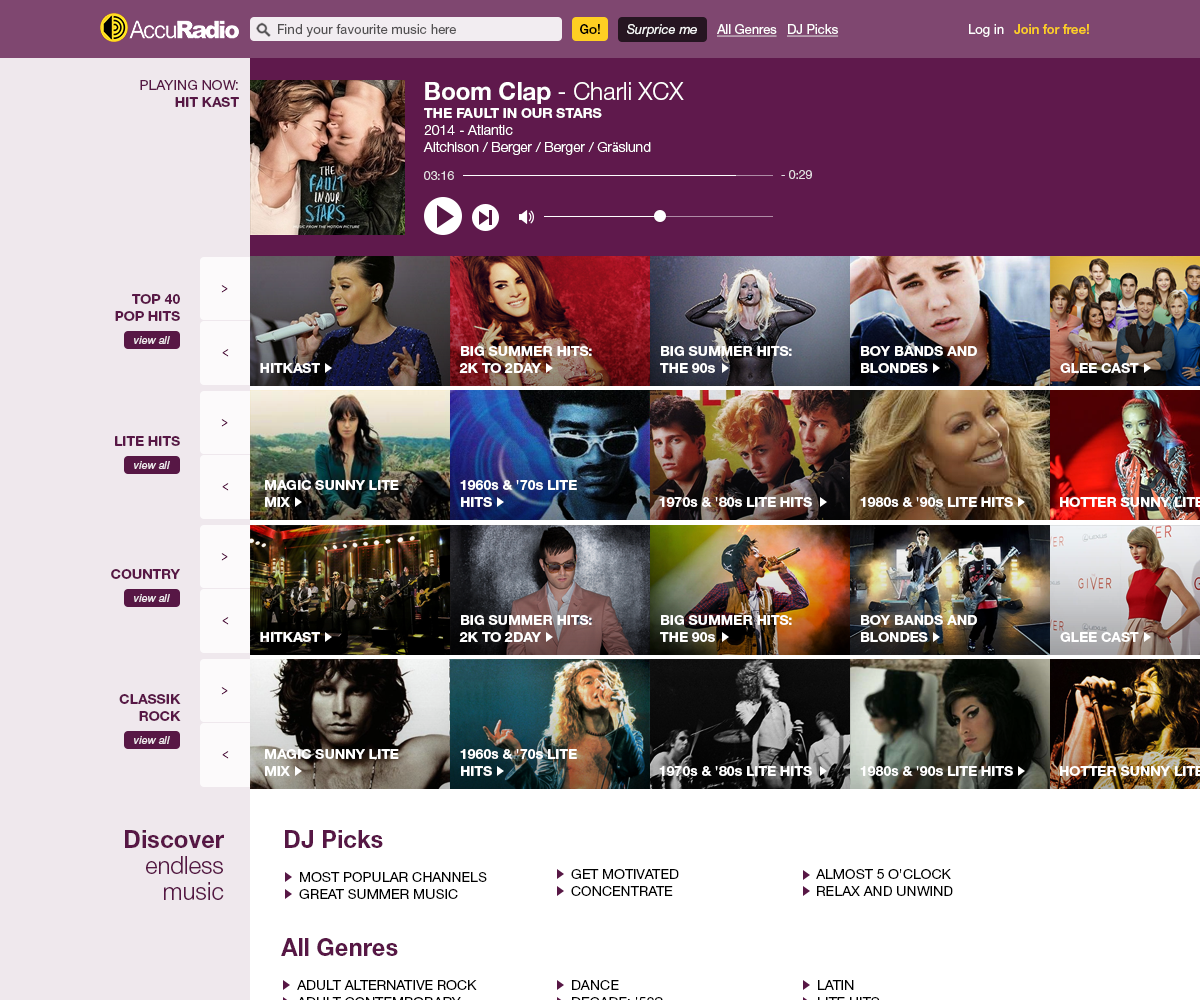
Task: Click the AccuRadio logo icon
Action: click(114, 28)
